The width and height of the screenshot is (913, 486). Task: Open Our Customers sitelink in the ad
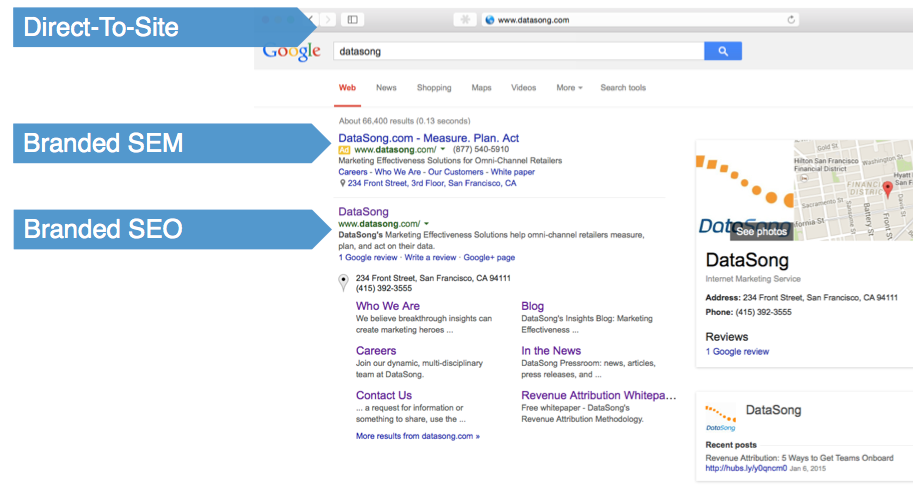tap(455, 172)
